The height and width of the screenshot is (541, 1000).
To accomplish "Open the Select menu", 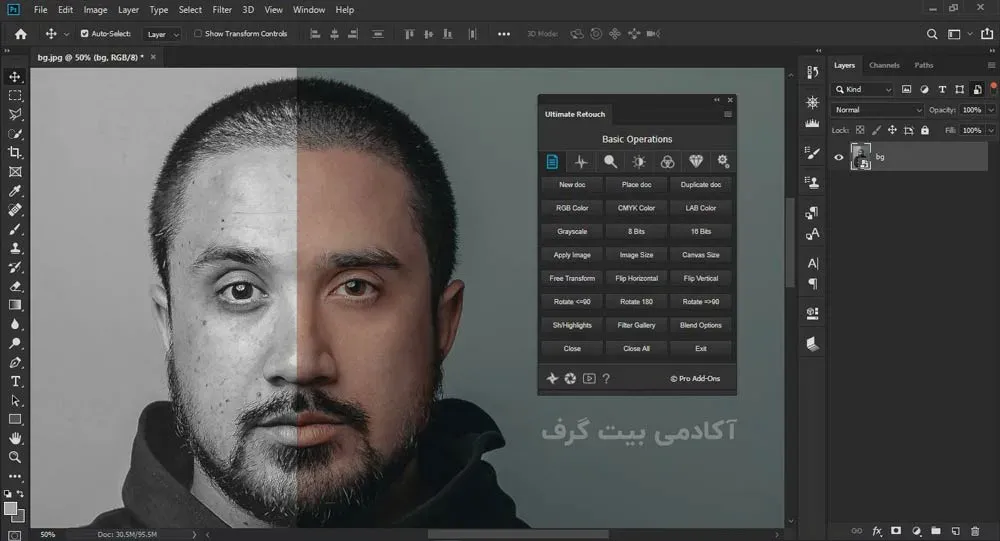I will tap(190, 10).
